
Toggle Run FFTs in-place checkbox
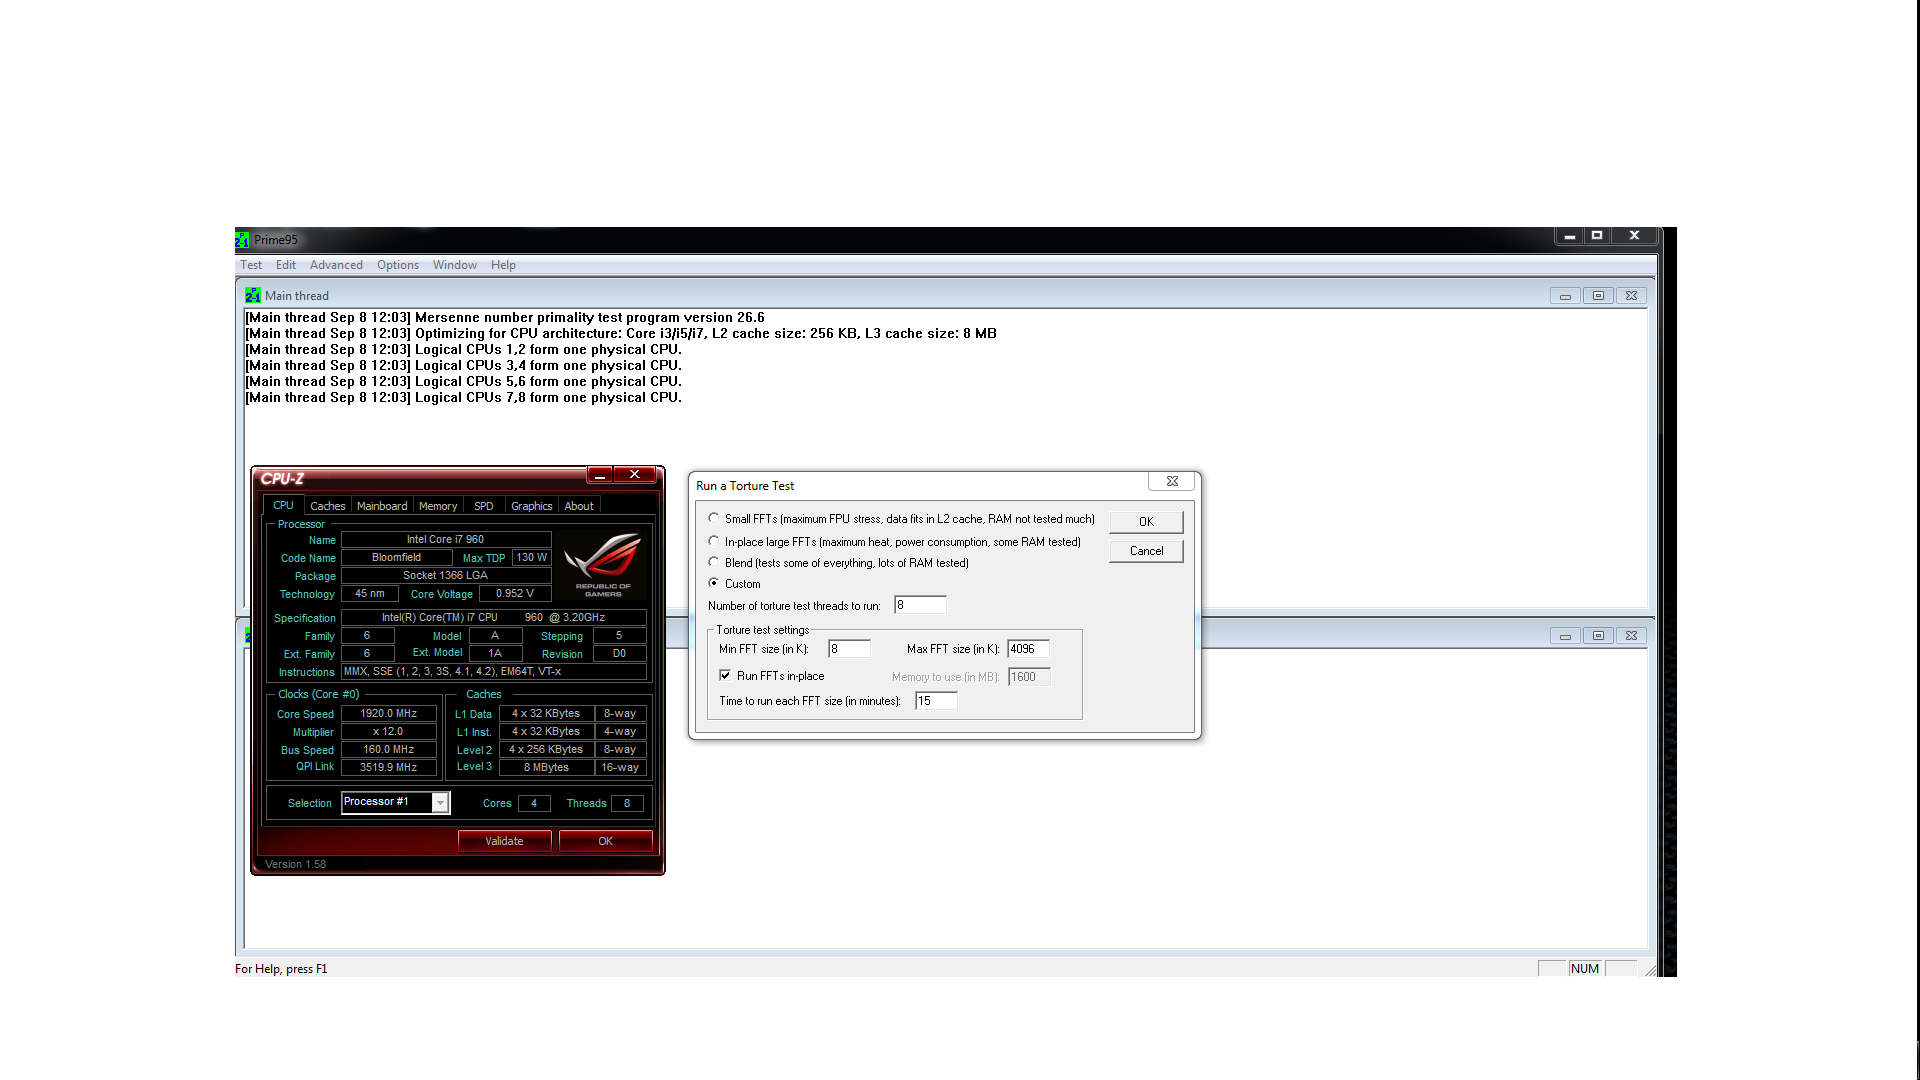[725, 676]
